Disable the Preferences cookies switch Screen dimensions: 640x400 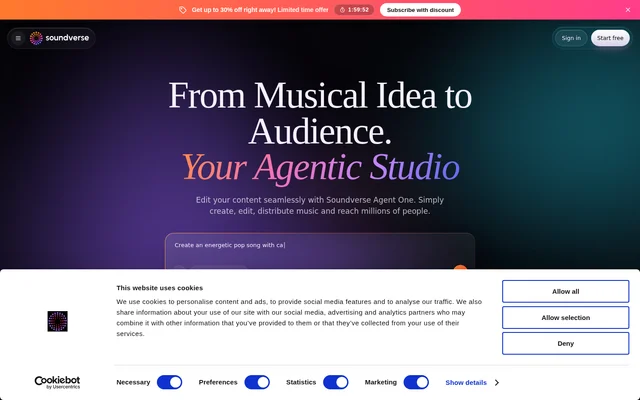257,382
